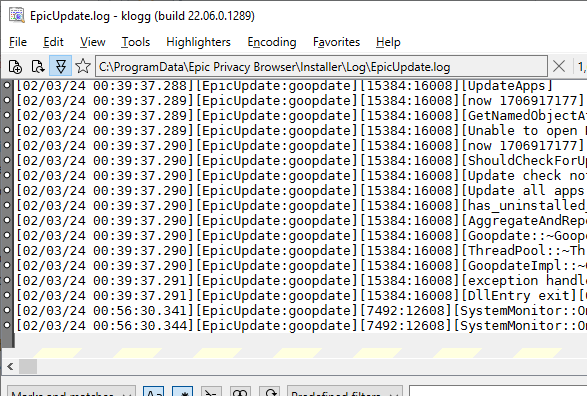This screenshot has width=587, height=396.
Task: Click the klogg icon in the title bar
Action: click(x=17, y=16)
